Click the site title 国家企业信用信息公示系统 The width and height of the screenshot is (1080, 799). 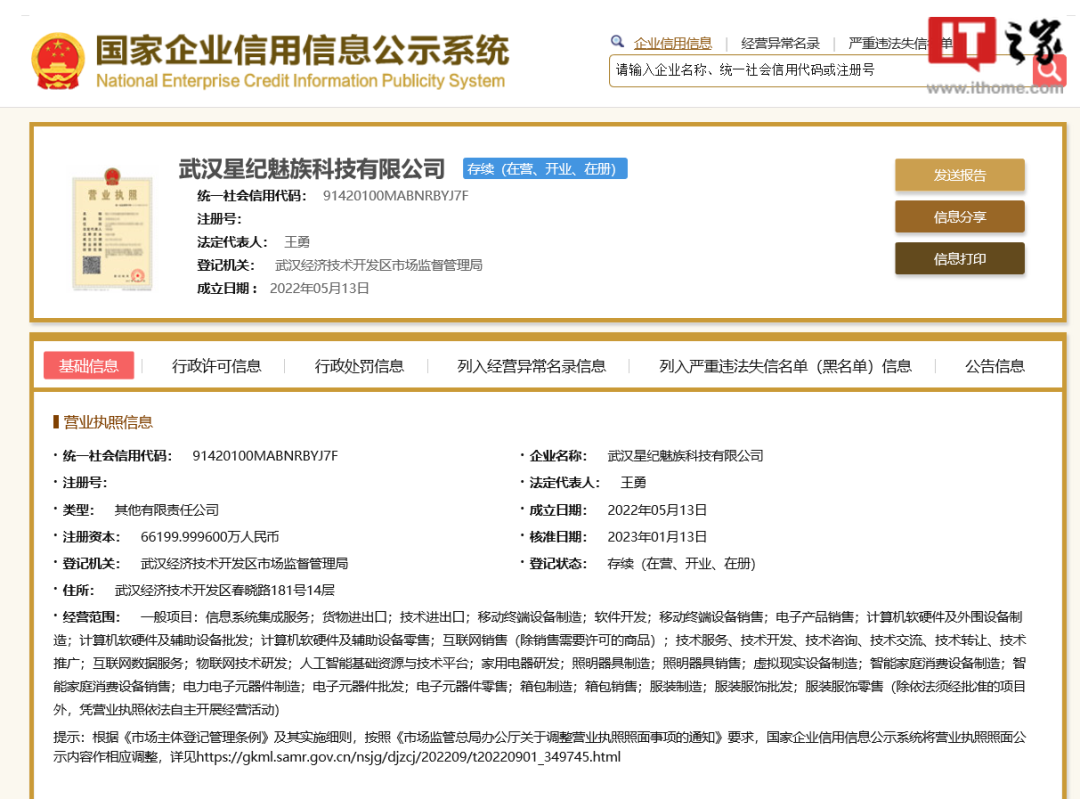(302, 50)
